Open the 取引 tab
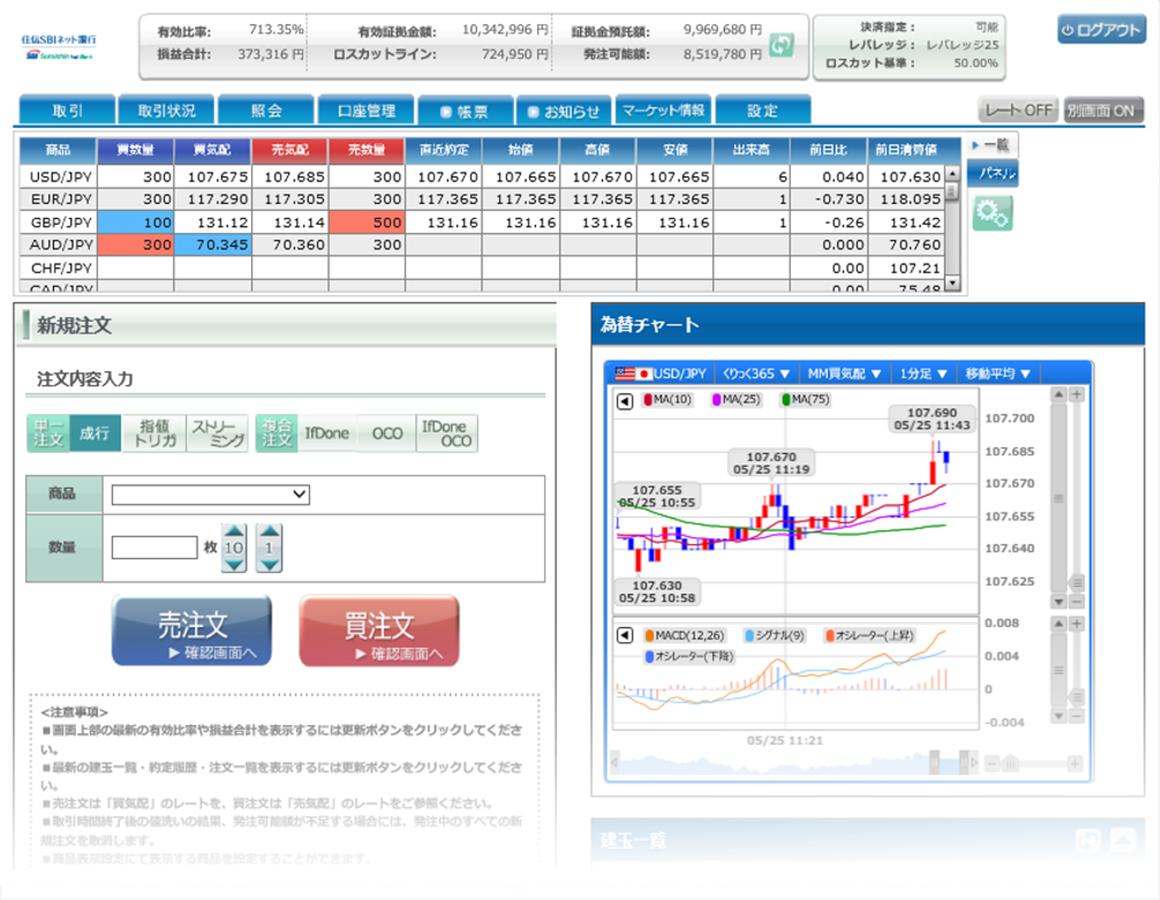Screen dimensions: 1160x900 (x=67, y=110)
